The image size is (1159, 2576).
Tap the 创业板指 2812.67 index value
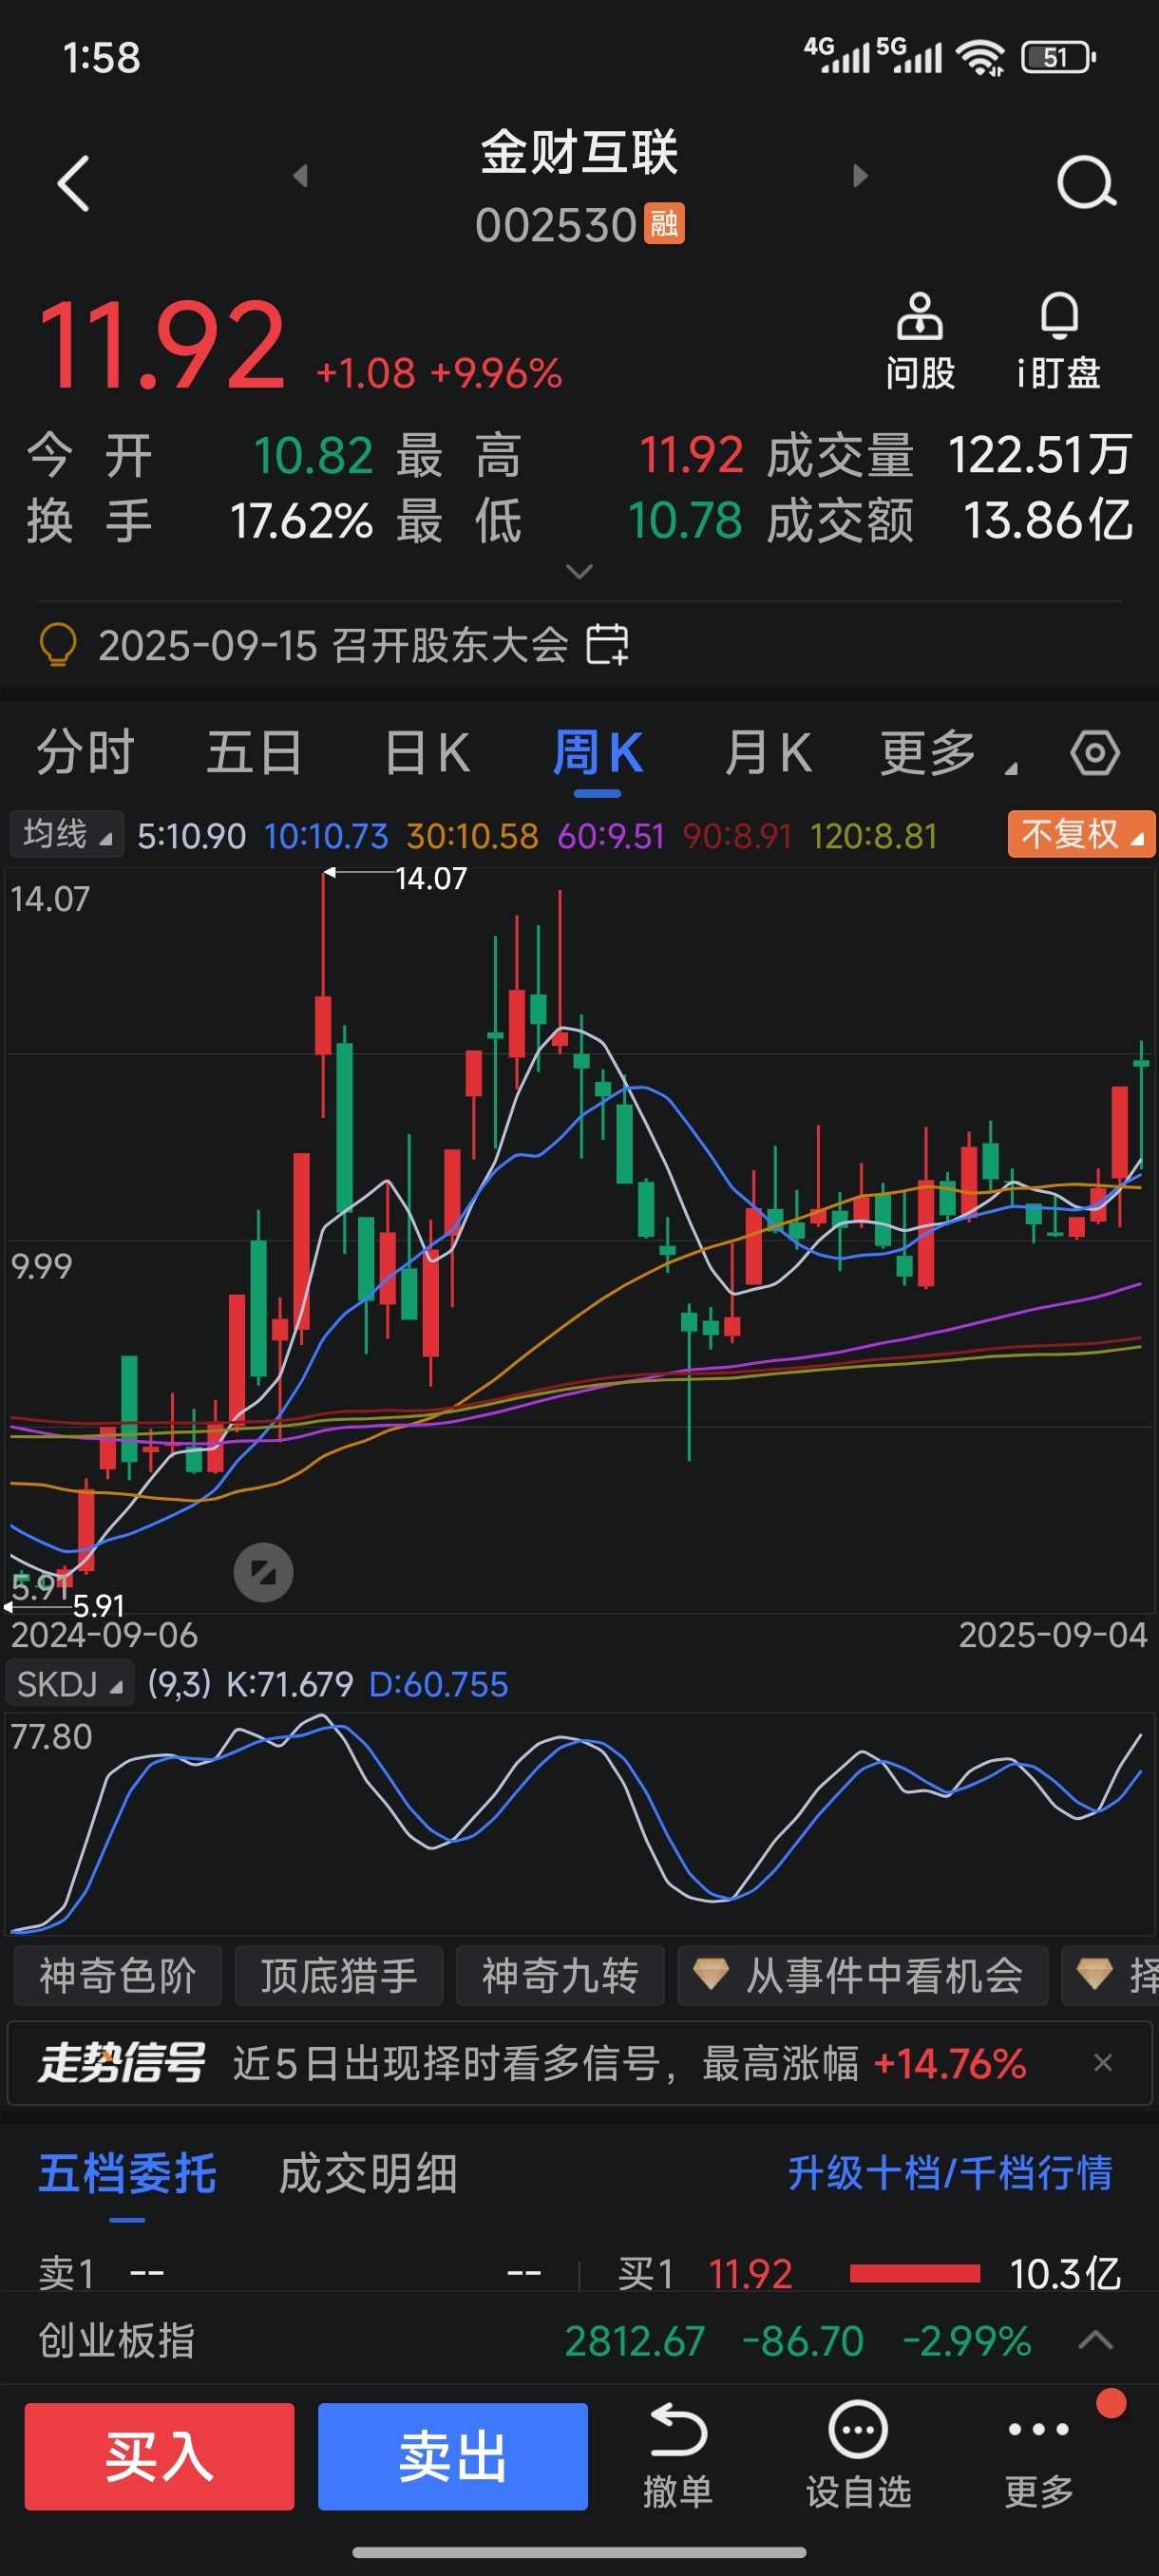coord(635,2340)
